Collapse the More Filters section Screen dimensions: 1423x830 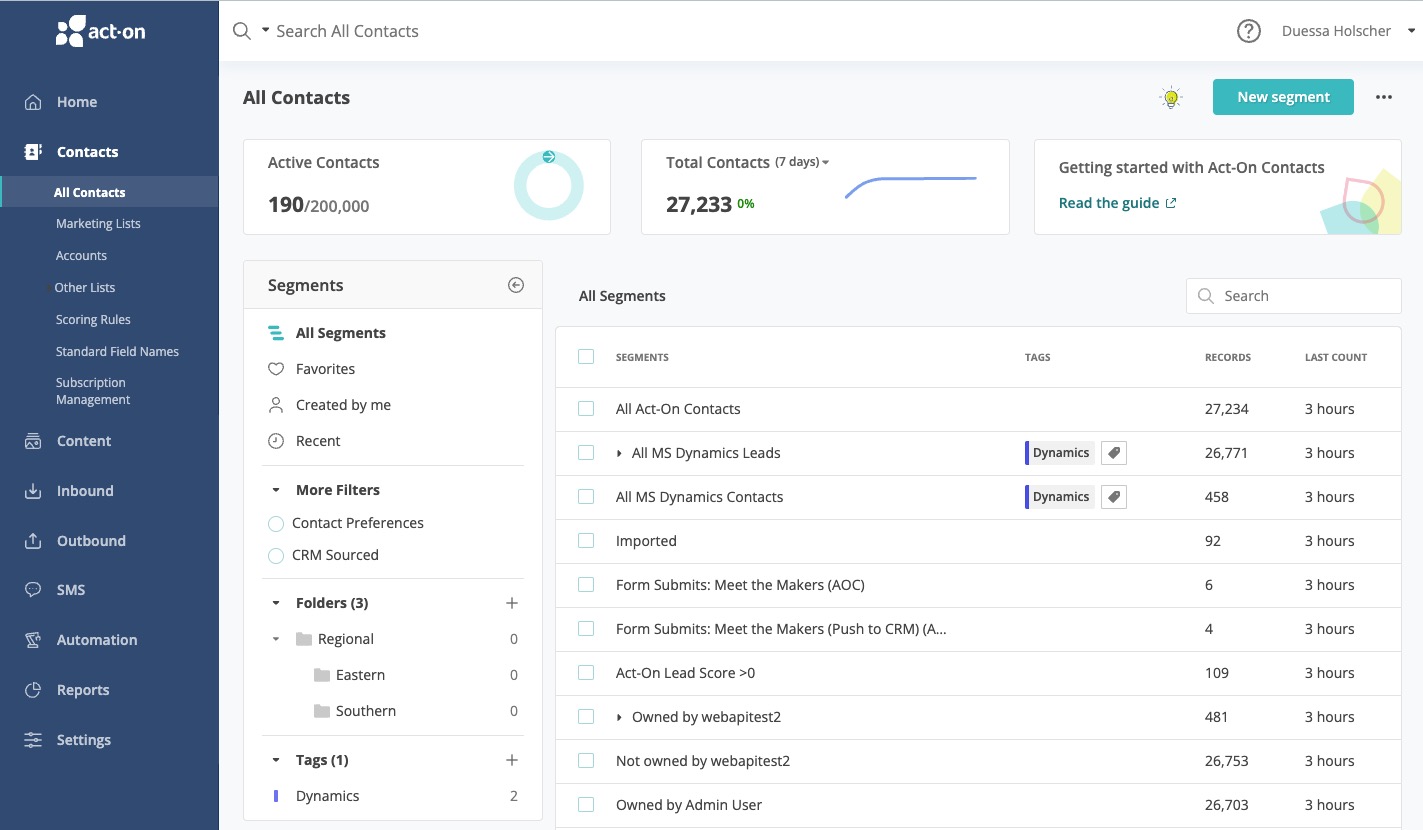click(276, 490)
